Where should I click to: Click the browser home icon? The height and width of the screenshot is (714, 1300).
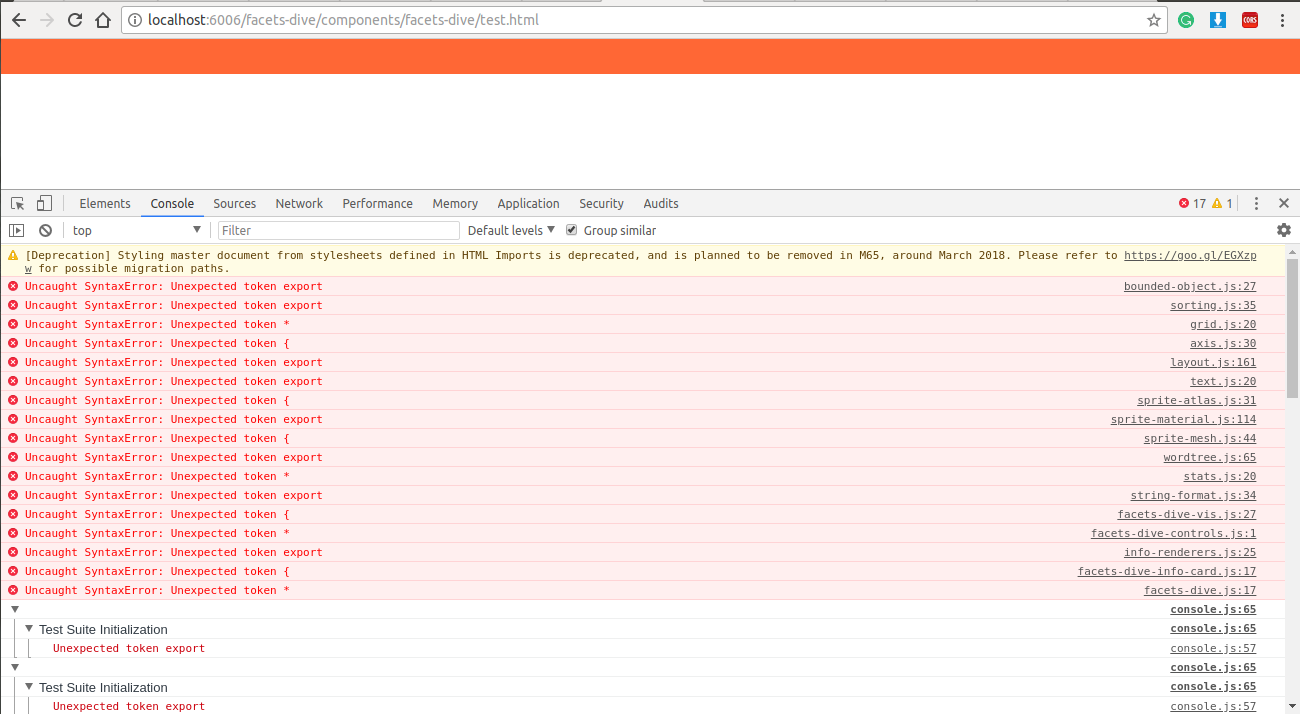[x=103, y=19]
